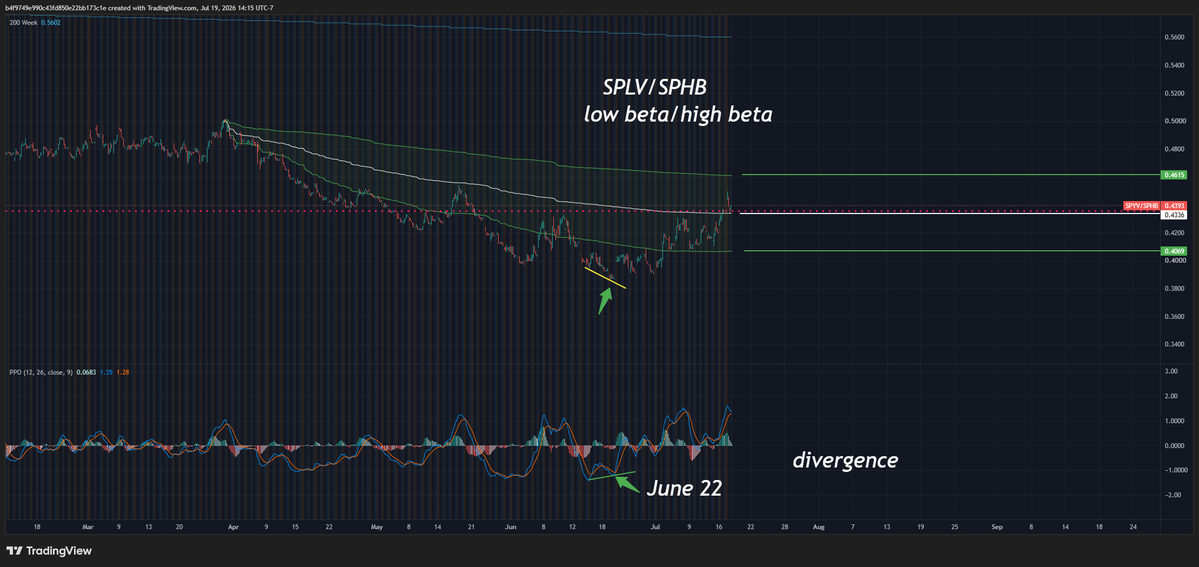Click the Apr date on time axis
The image size is (1199, 567).
pos(233,526)
